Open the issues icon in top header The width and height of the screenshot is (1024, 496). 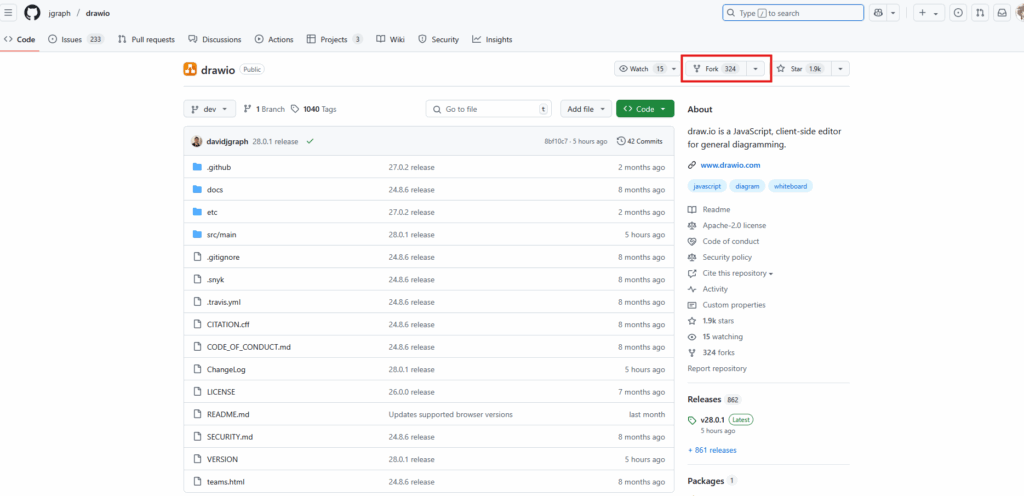tap(958, 13)
